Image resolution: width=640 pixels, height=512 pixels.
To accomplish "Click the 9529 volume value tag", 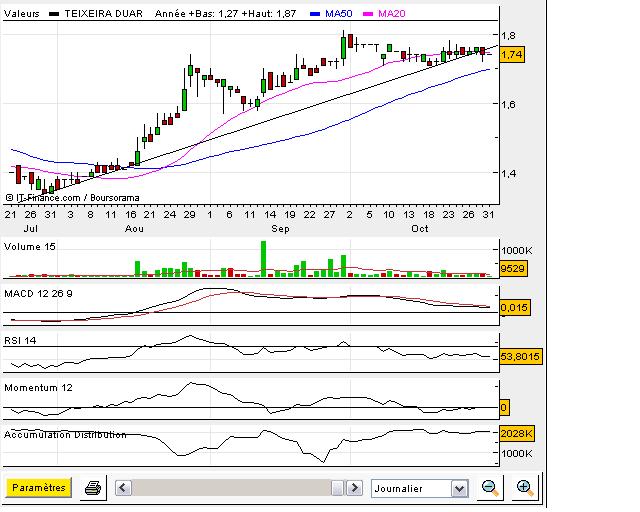I will 513,269.
